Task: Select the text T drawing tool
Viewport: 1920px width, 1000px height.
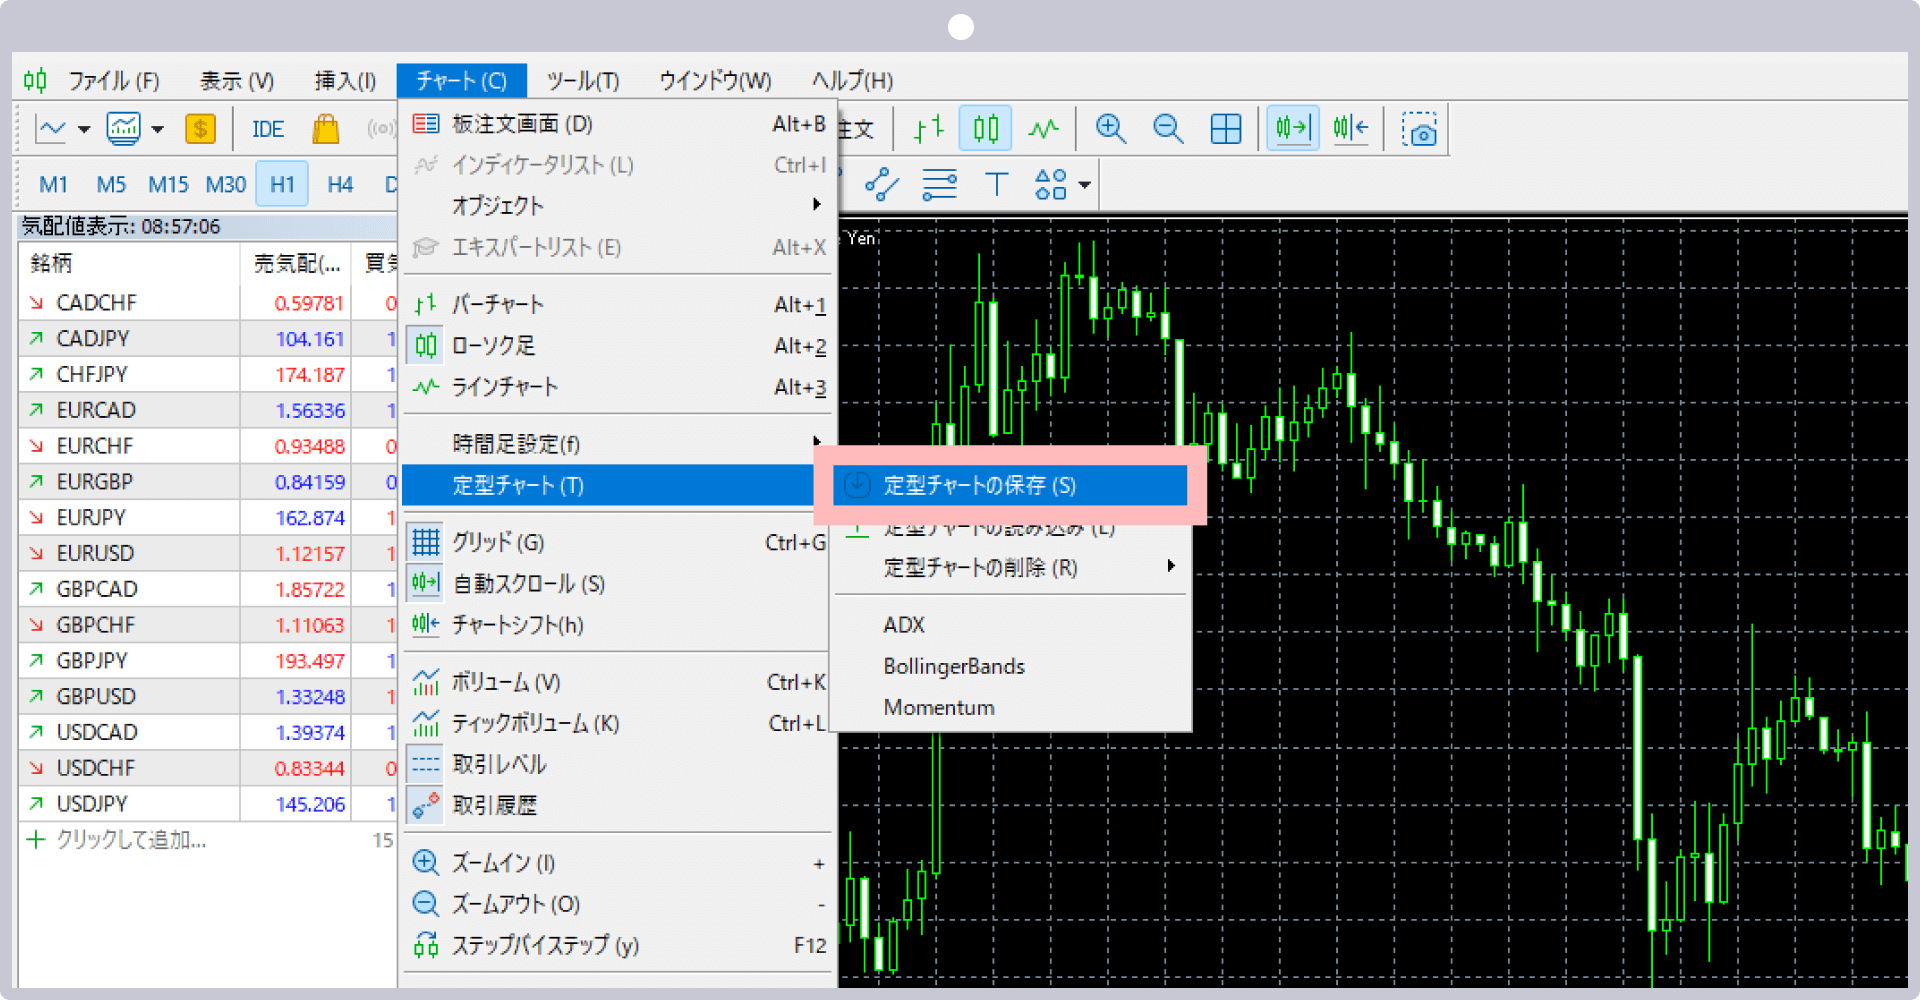Action: [x=996, y=184]
